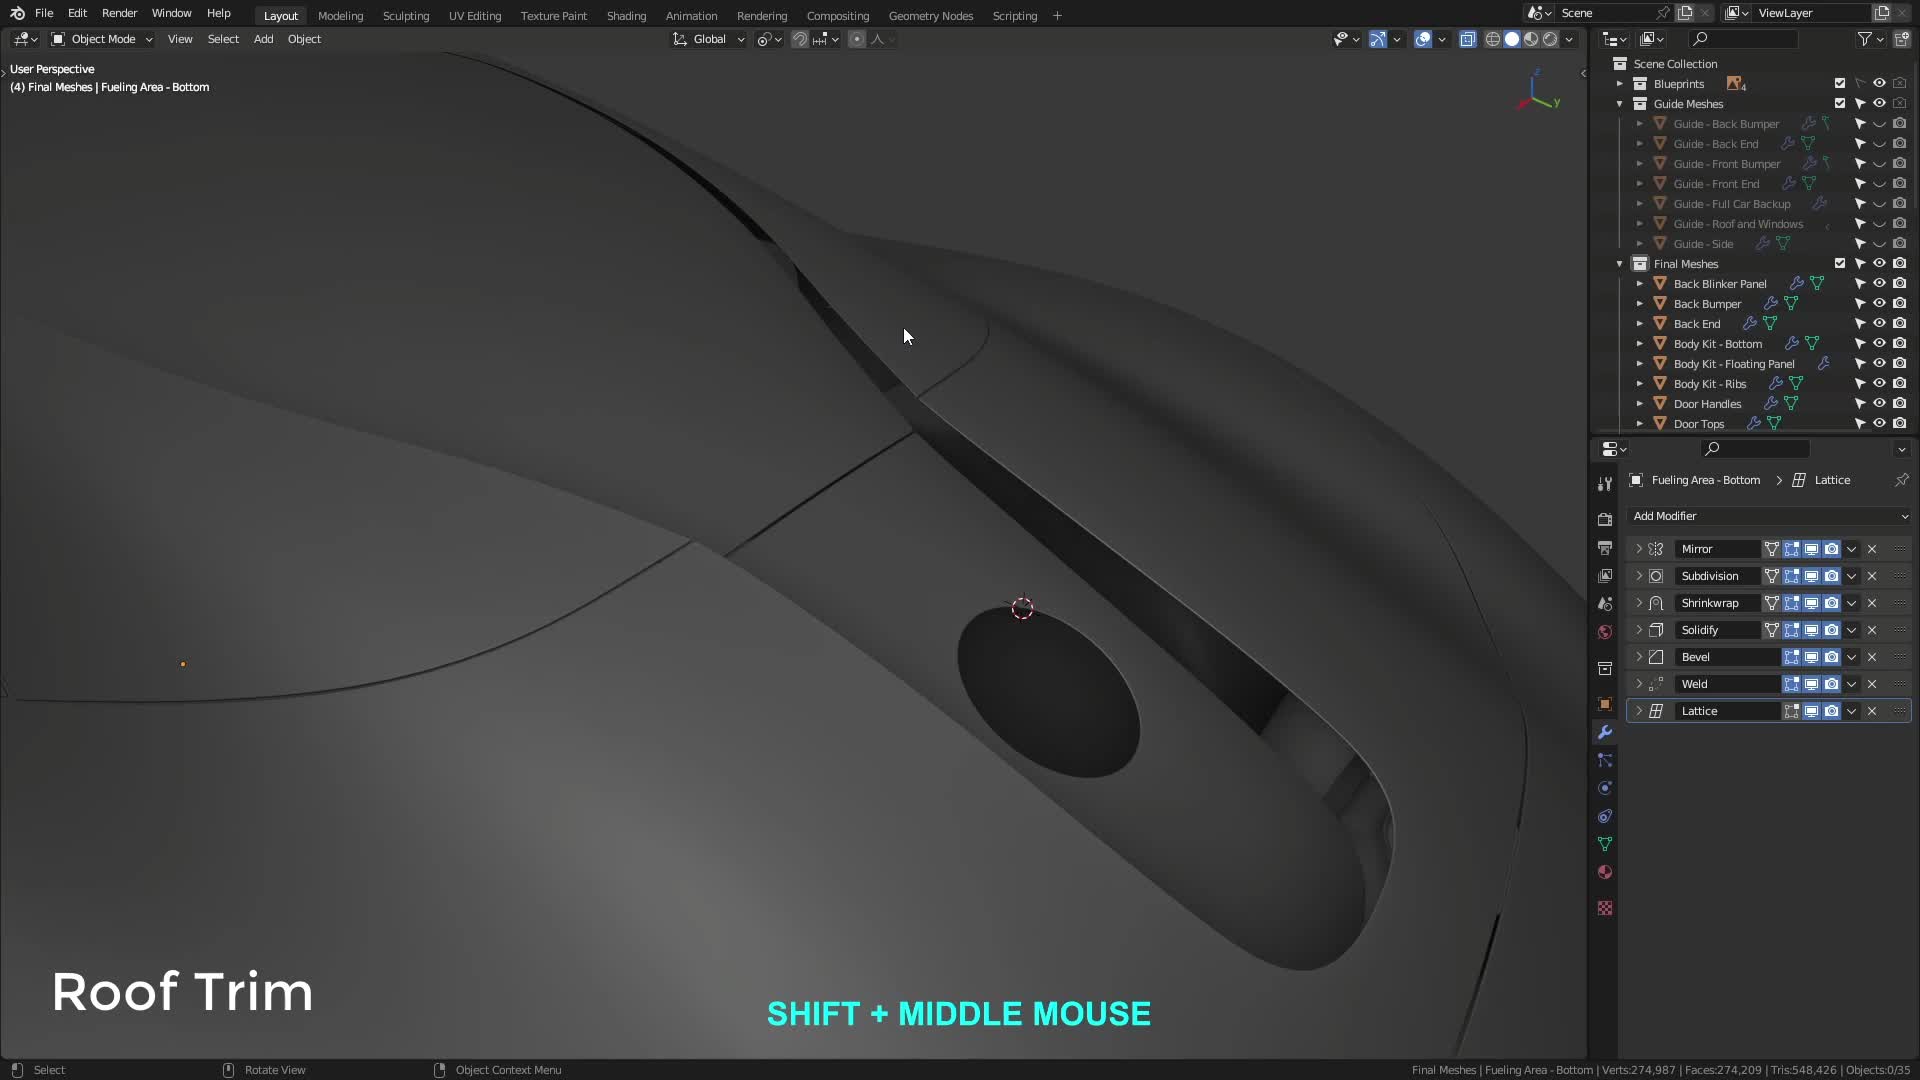Switch to wireframe viewport shading

point(1493,39)
